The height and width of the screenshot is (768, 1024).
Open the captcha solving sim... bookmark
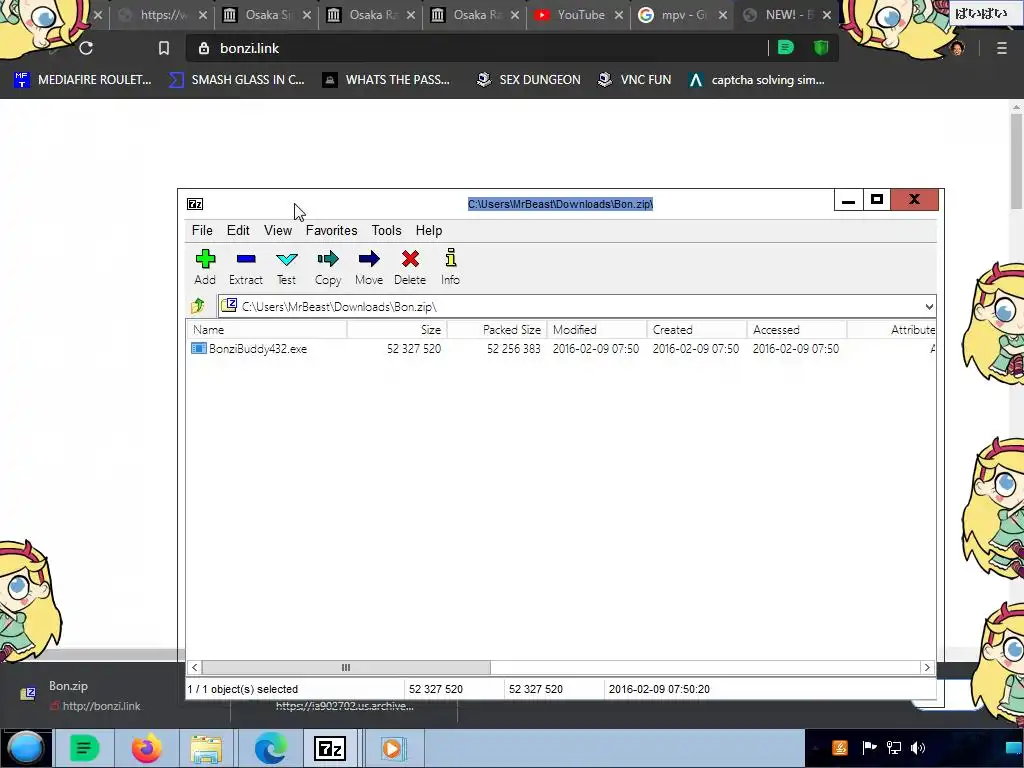(x=758, y=80)
